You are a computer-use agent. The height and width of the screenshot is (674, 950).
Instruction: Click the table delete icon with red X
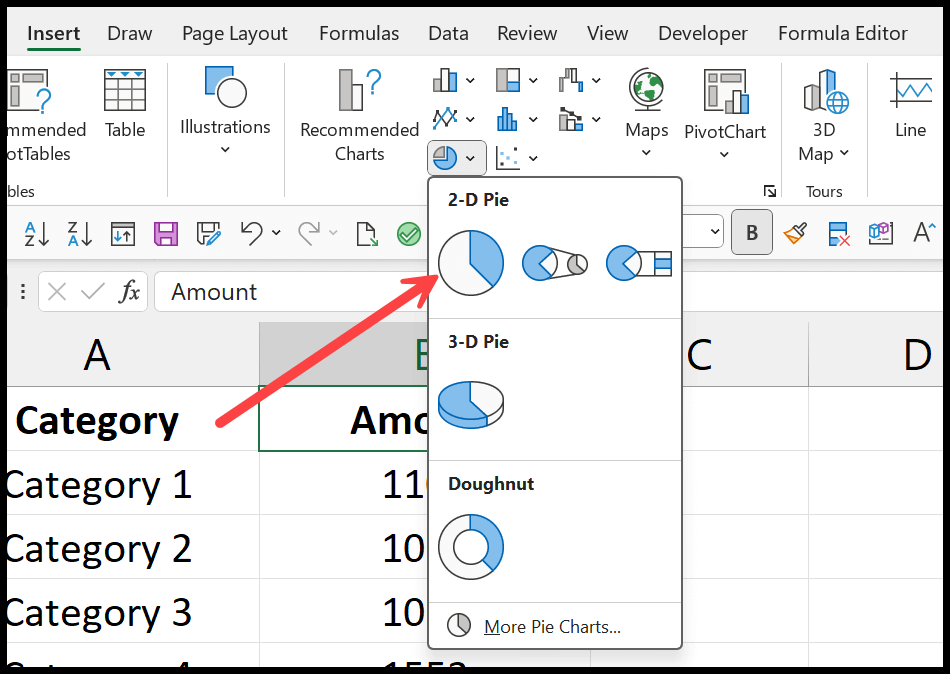[839, 233]
